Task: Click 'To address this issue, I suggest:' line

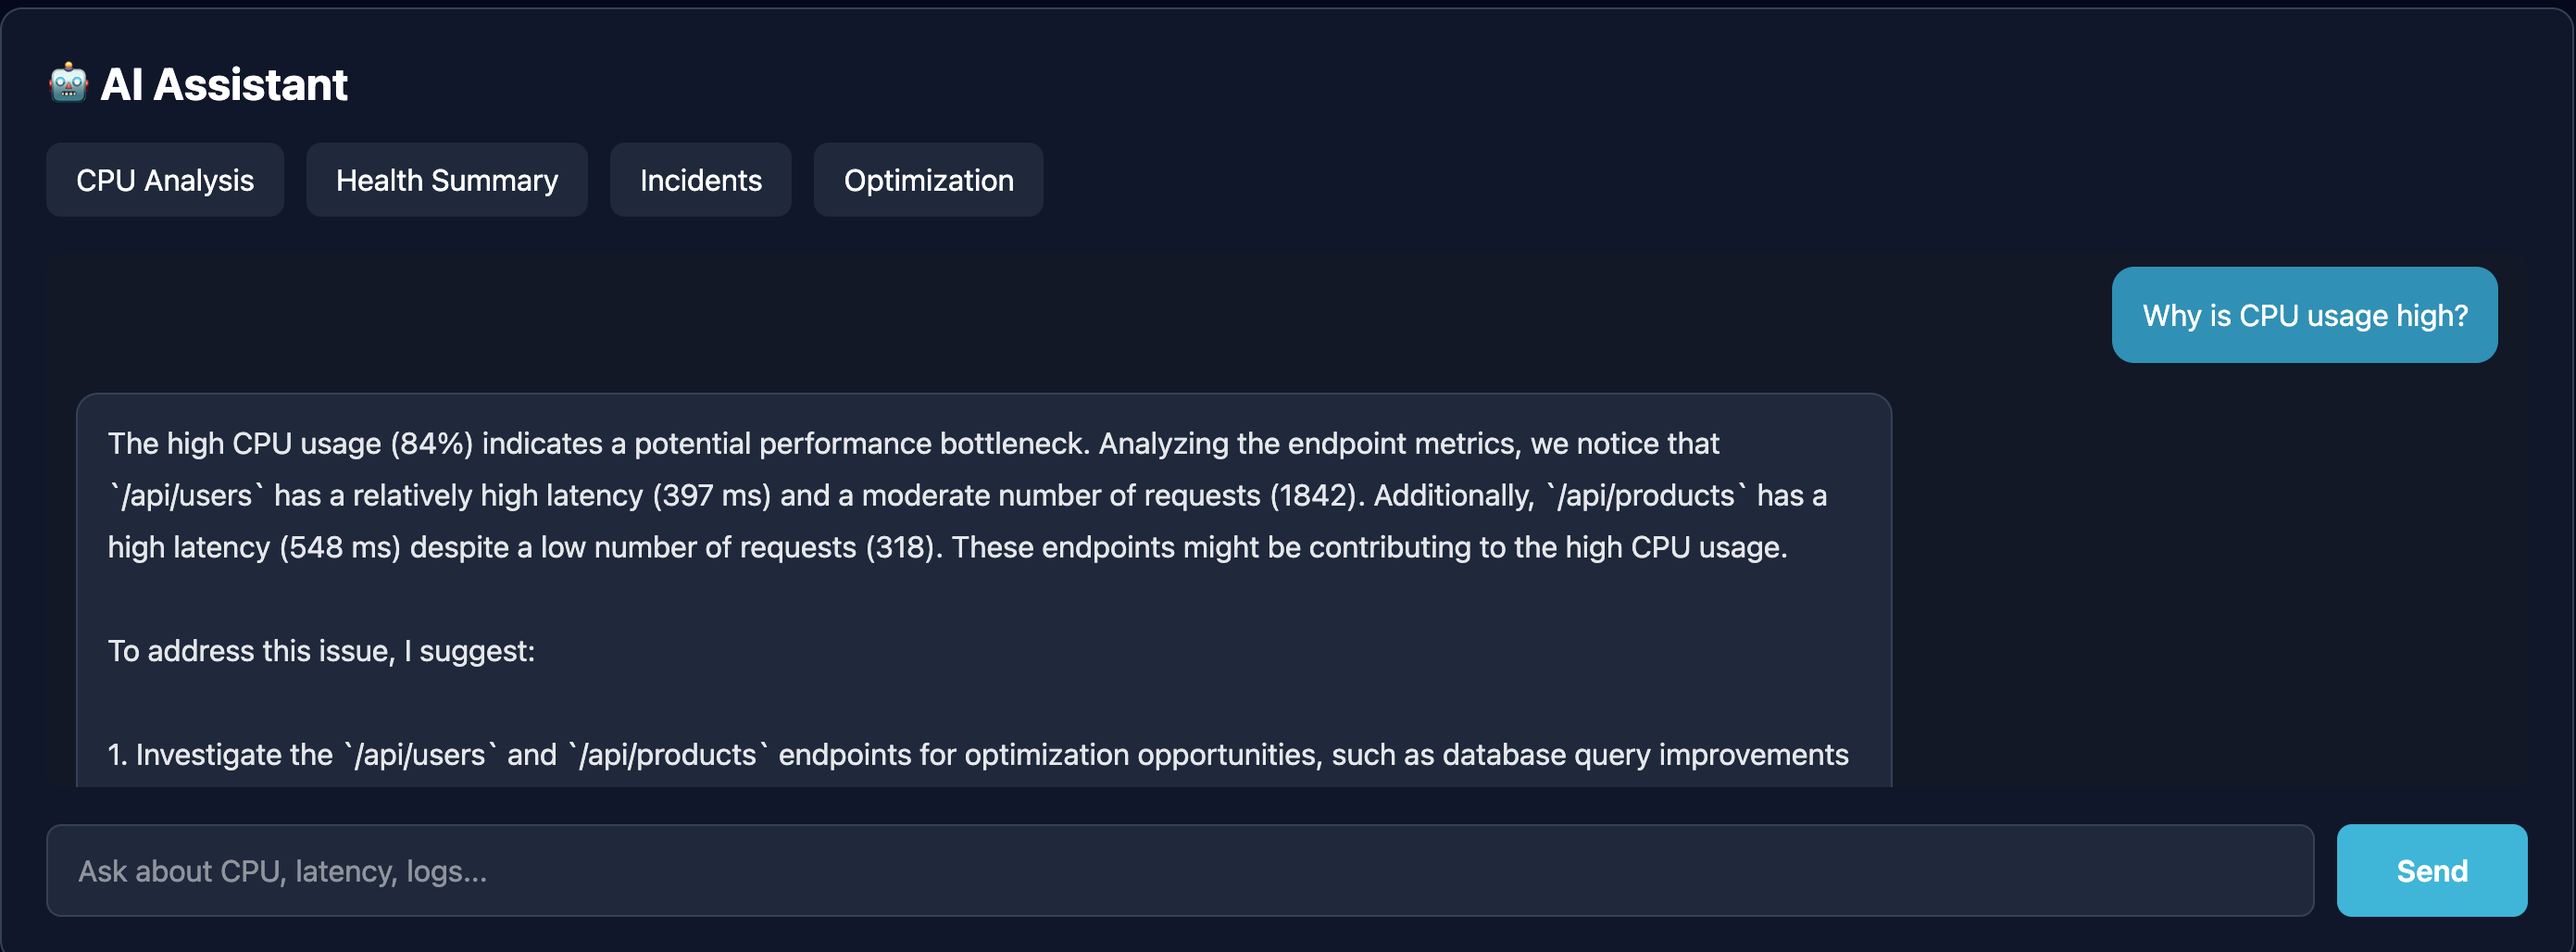Action: click(321, 652)
